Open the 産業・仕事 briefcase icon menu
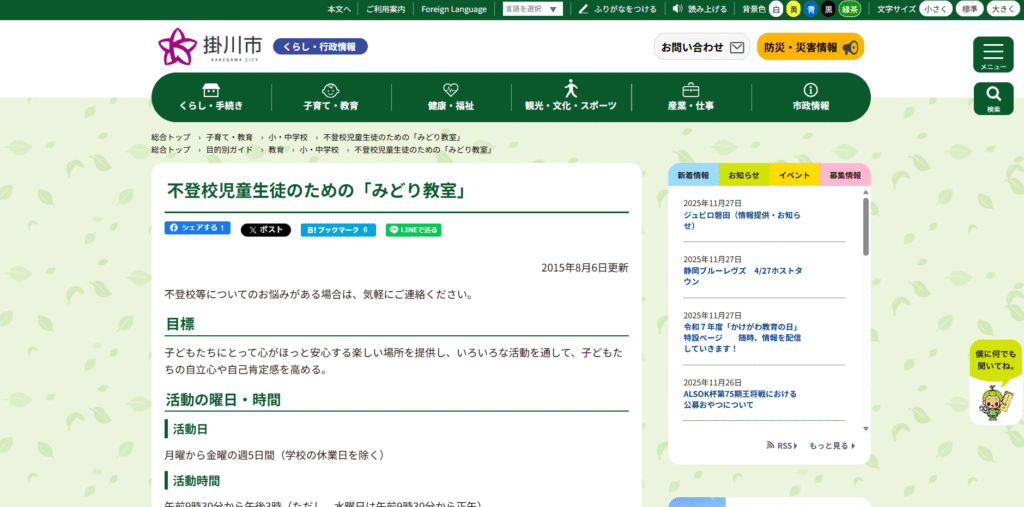The width and height of the screenshot is (1024, 507). pyautogui.click(x=691, y=97)
